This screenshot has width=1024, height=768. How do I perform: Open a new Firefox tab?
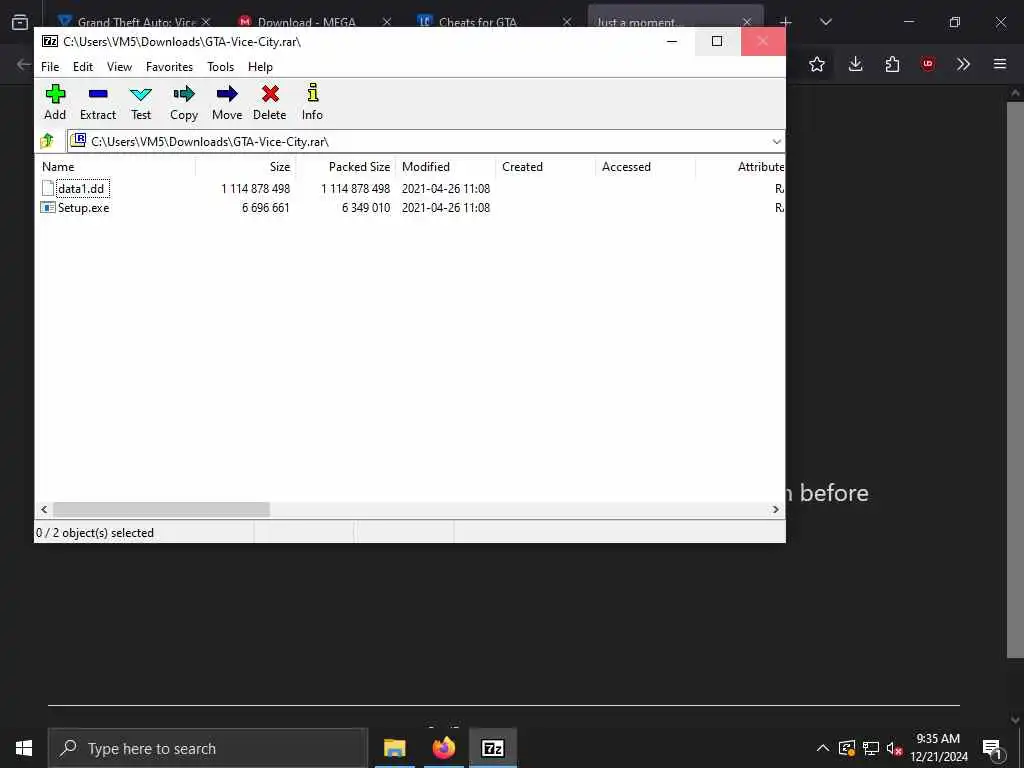[786, 22]
